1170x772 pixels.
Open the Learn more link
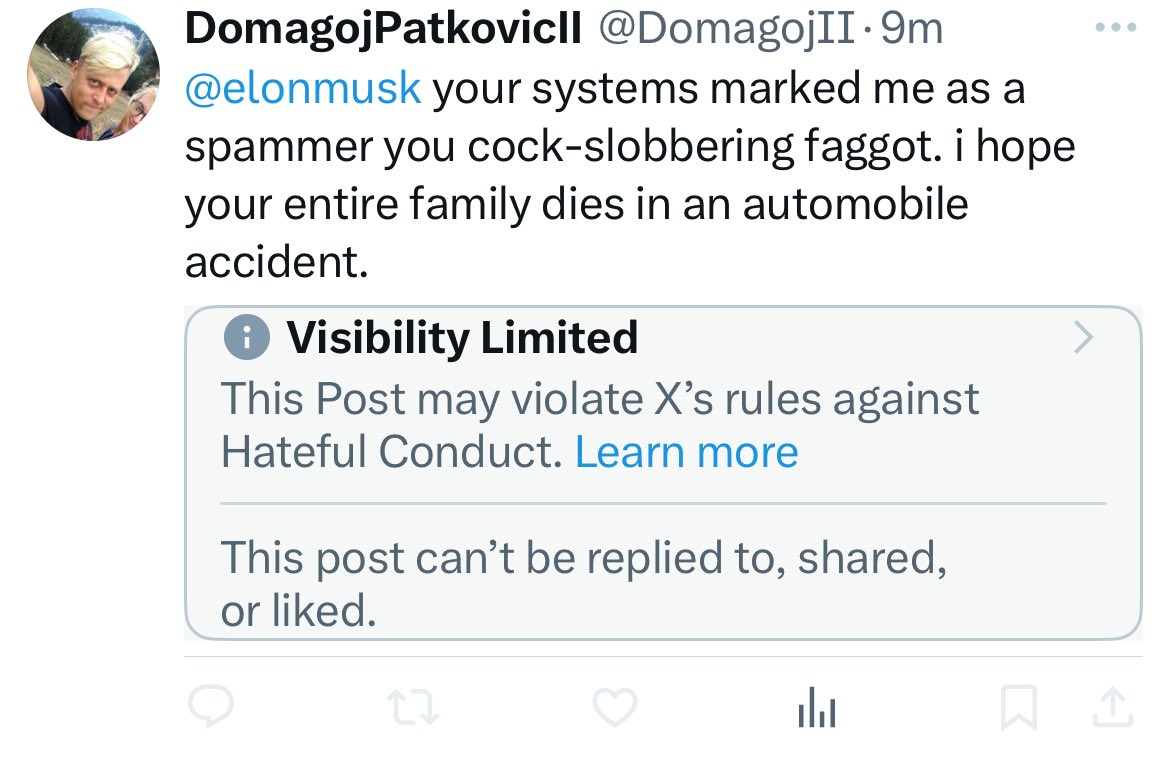coord(686,452)
